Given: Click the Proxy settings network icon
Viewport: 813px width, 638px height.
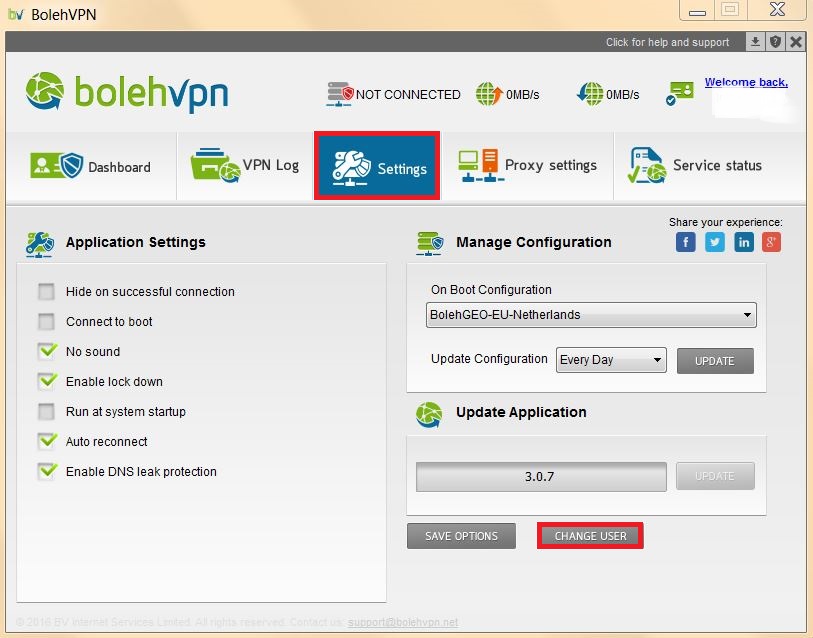Looking at the screenshot, I should coord(480,165).
